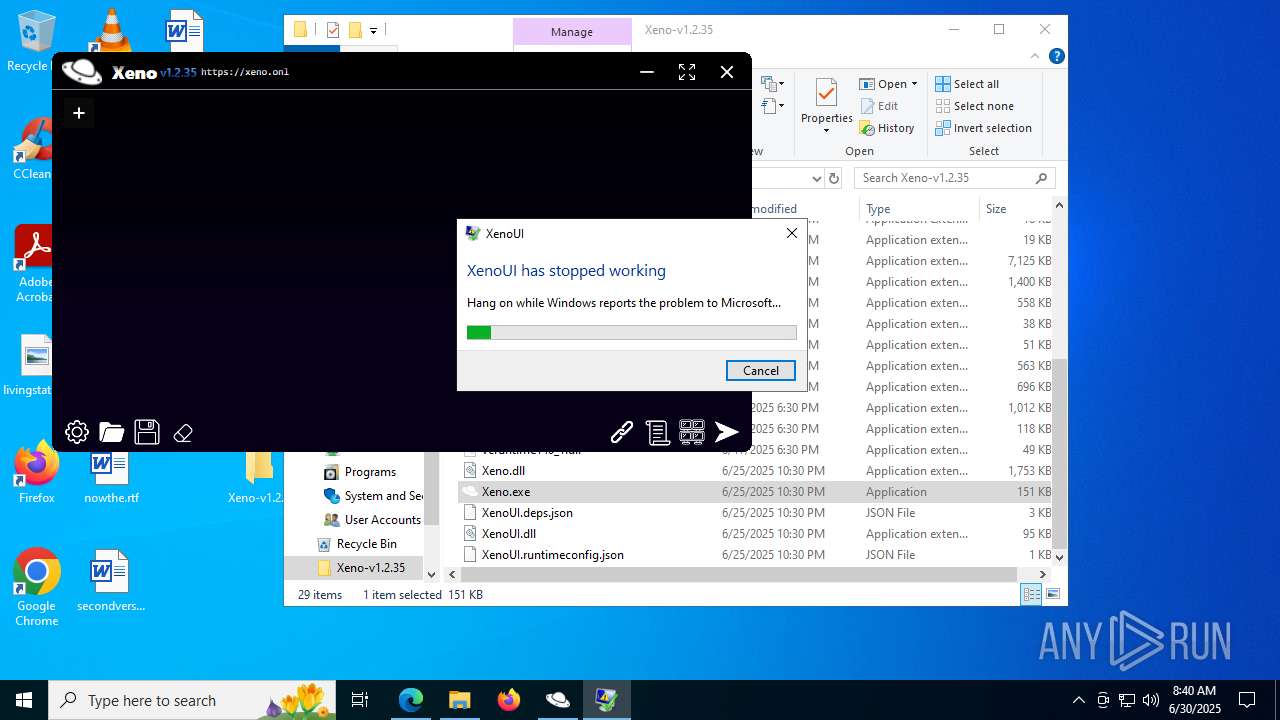Viewport: 1280px width, 720px height.
Task: Cancel the XenoUI error report
Action: [761, 370]
